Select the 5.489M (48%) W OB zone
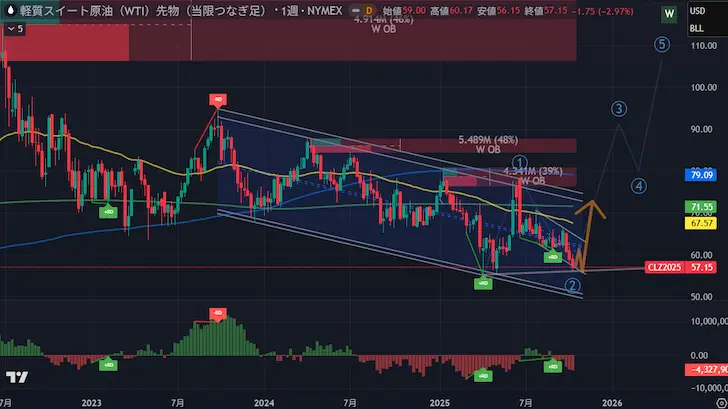The height and width of the screenshot is (409, 728). tap(482, 144)
